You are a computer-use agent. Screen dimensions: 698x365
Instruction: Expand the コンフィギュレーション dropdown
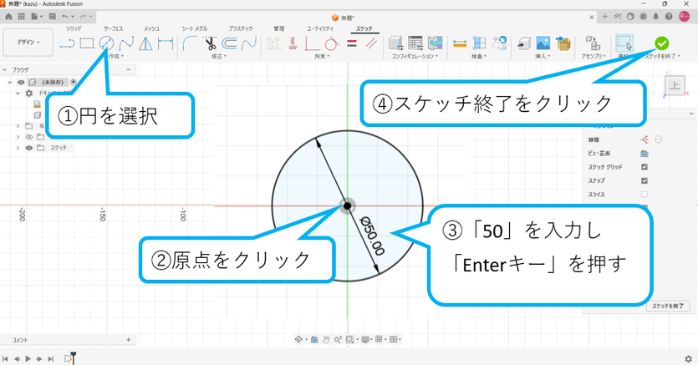click(415, 57)
